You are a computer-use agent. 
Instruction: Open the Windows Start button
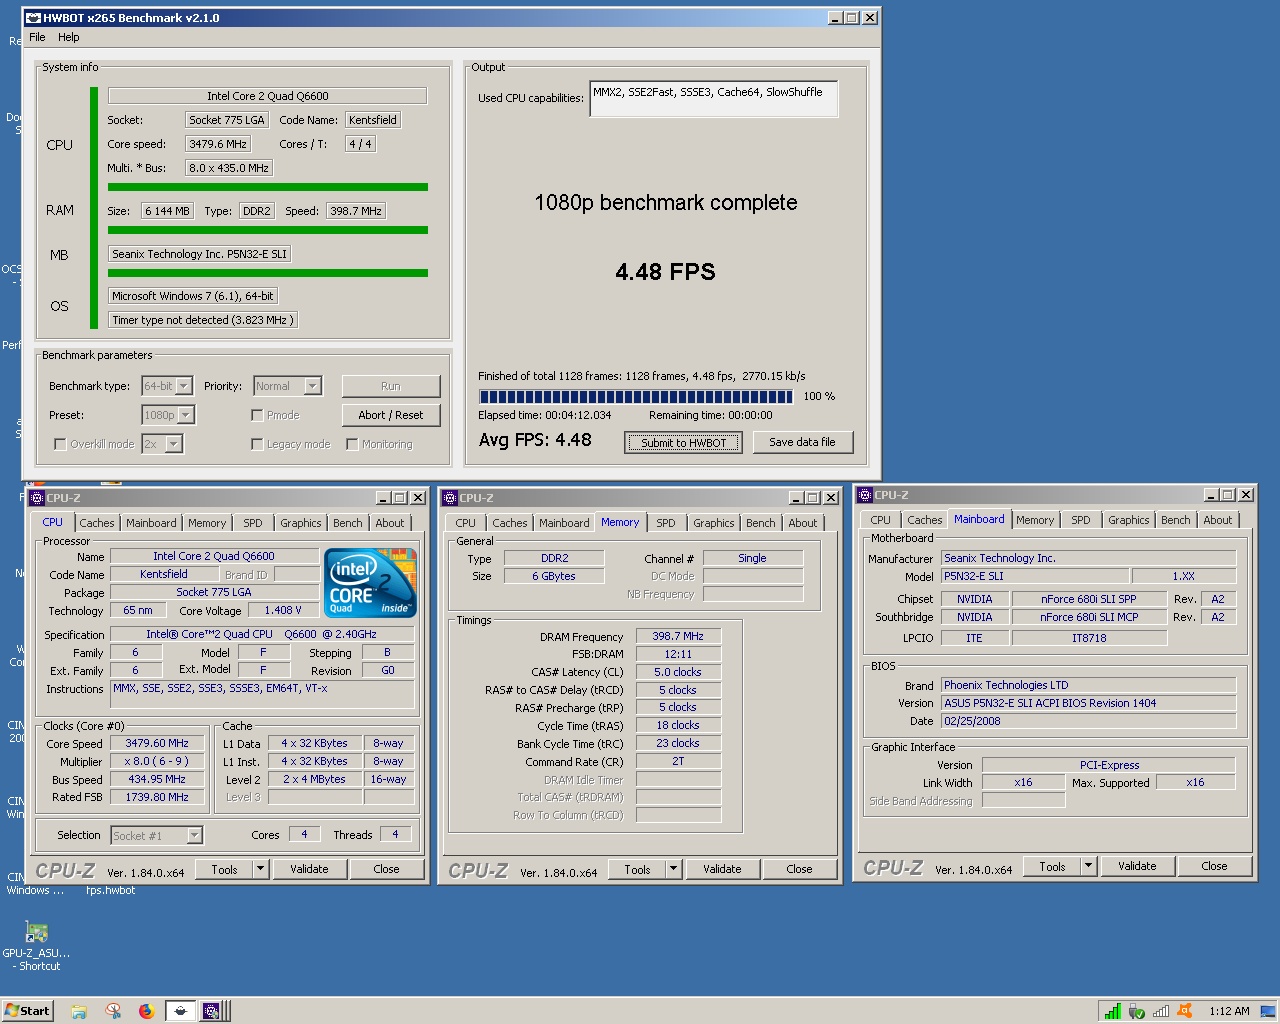point(27,1010)
